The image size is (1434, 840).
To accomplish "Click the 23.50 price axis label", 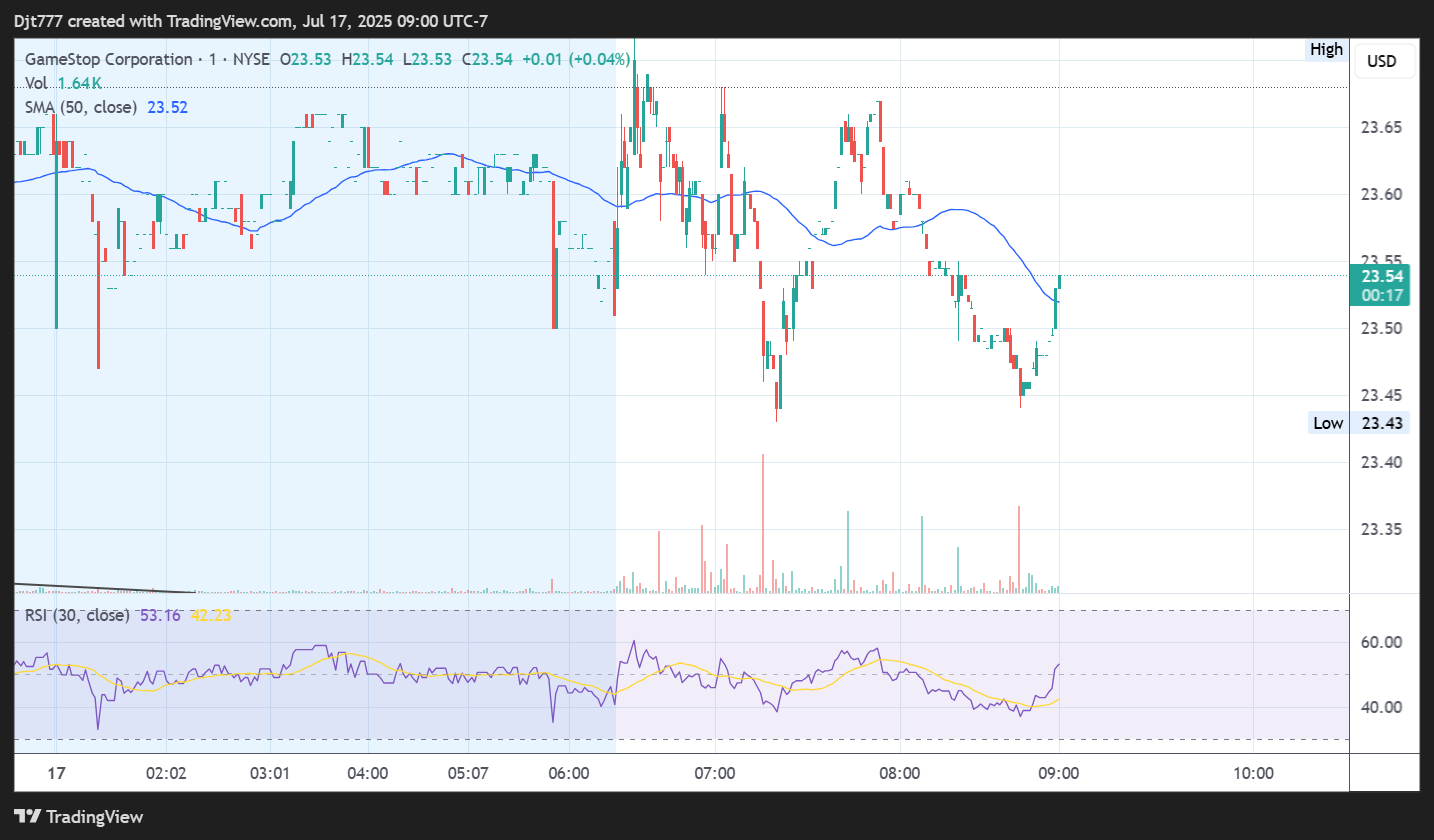I will click(1382, 328).
